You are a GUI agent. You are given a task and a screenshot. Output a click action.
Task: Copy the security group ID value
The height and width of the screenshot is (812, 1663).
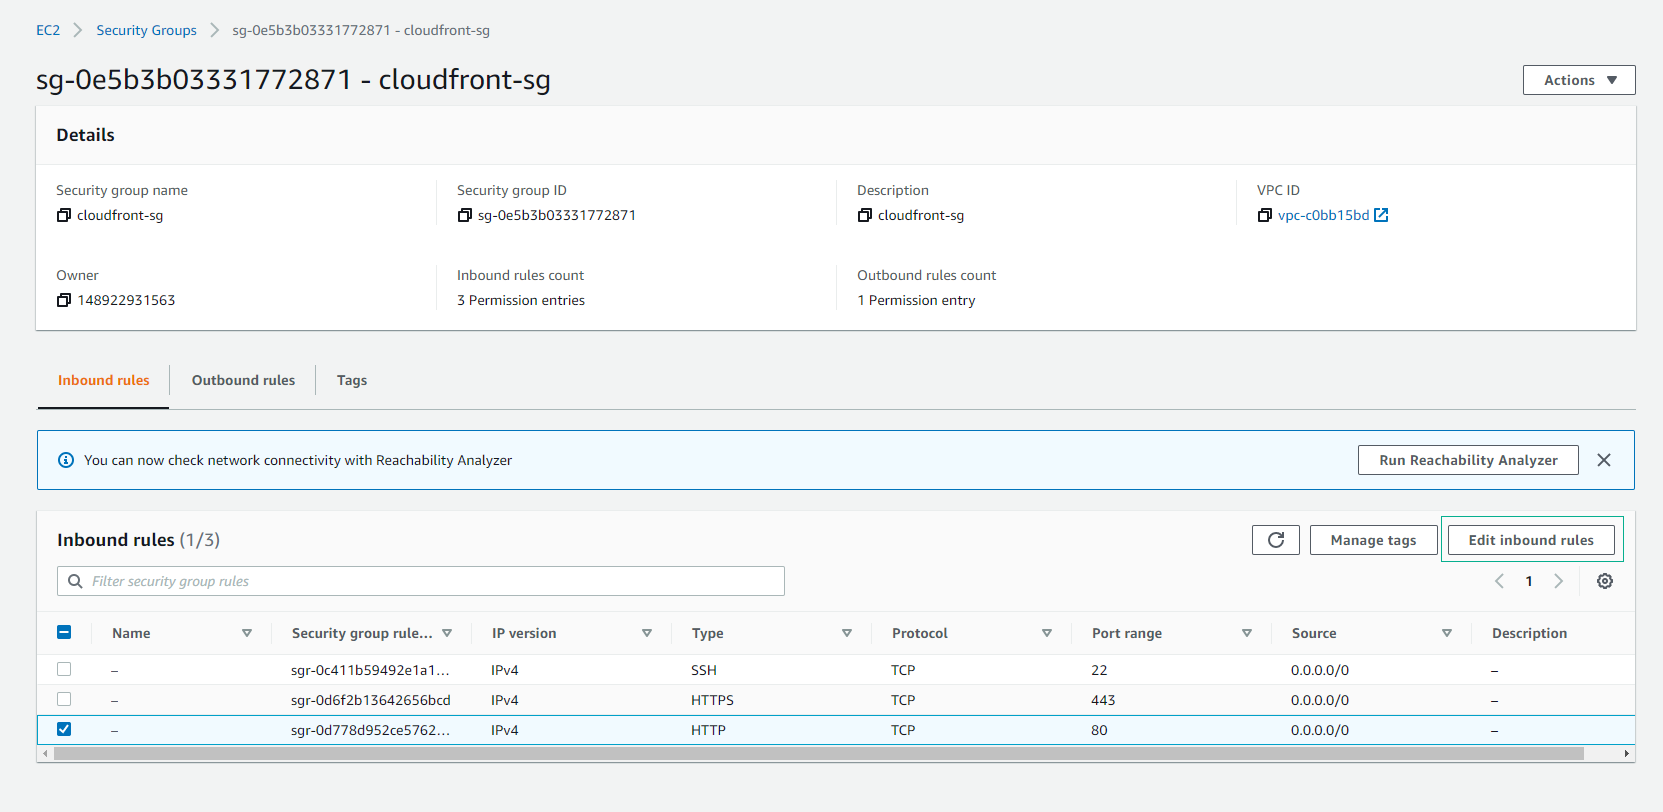click(x=464, y=215)
